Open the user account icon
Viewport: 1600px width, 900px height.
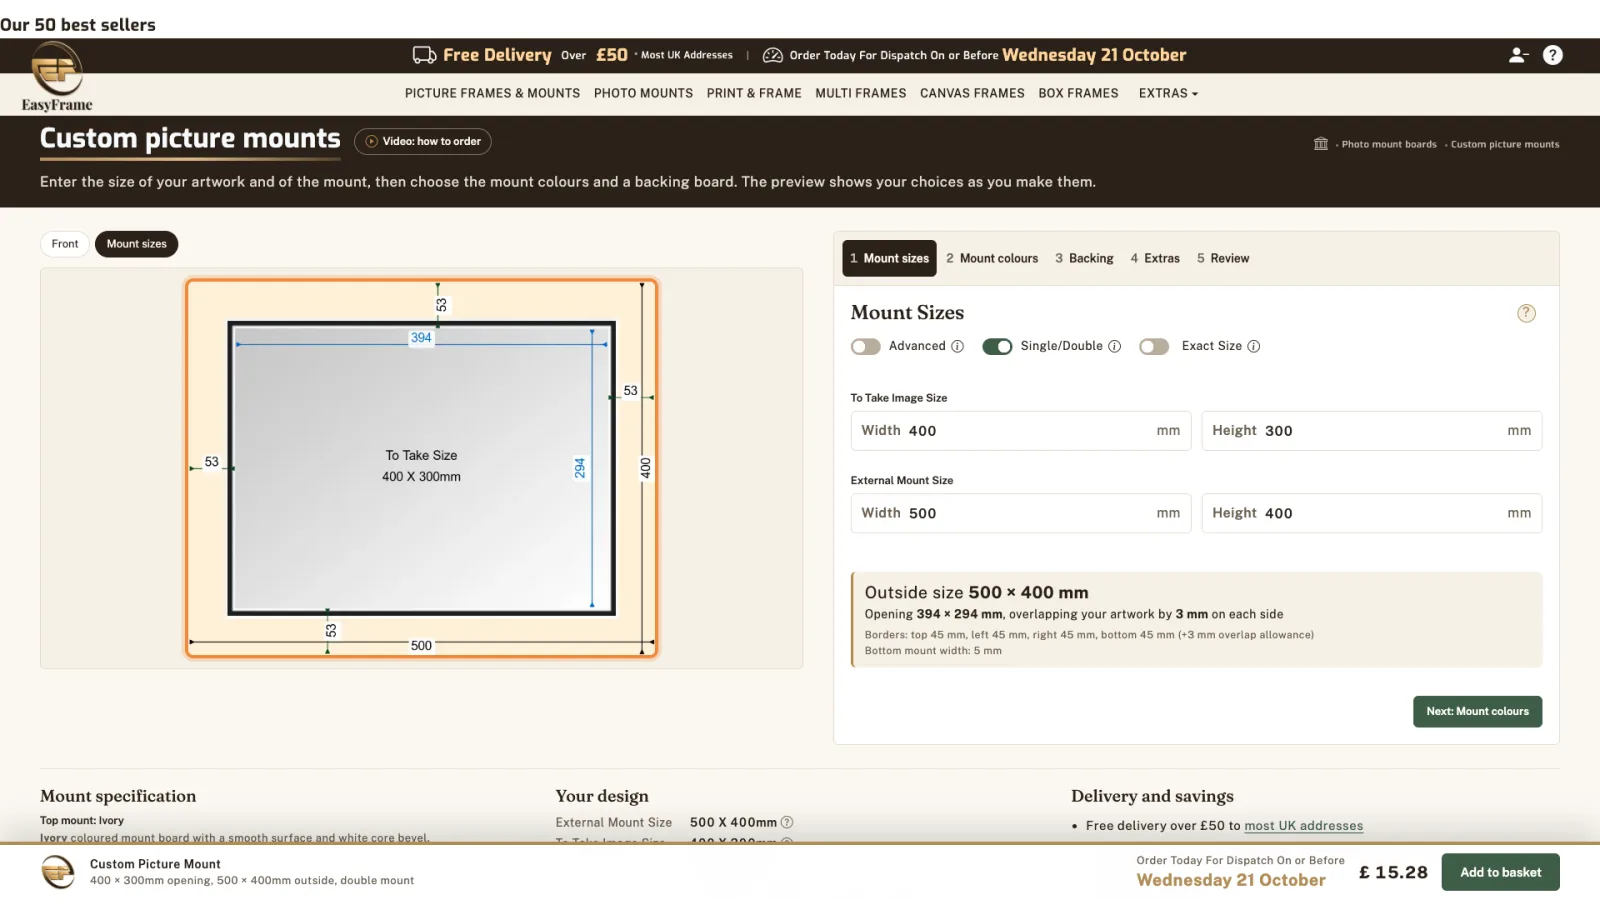[x=1518, y=55]
